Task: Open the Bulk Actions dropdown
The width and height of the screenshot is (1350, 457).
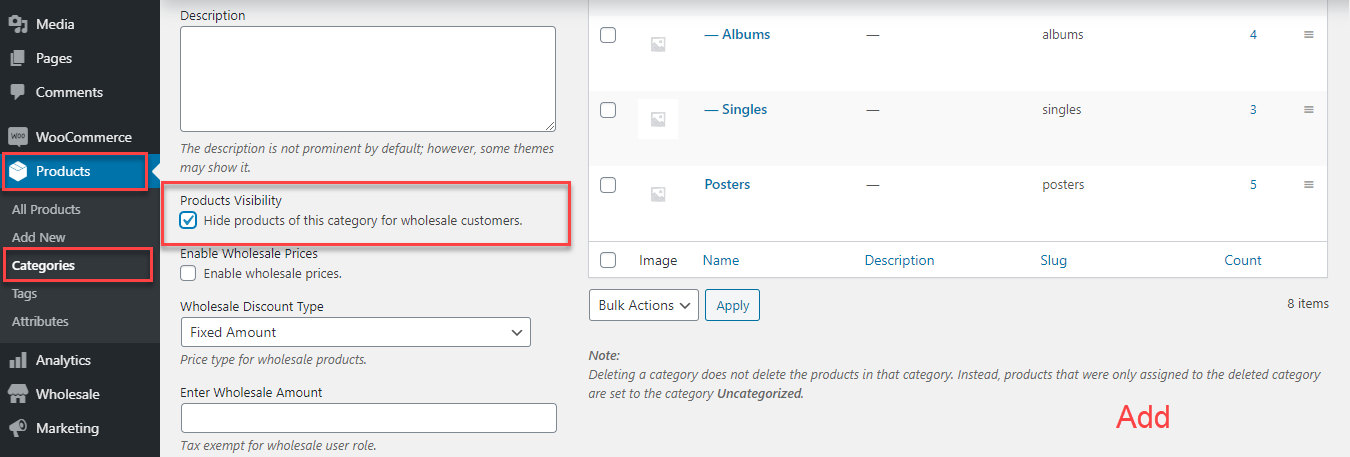Action: click(x=643, y=305)
